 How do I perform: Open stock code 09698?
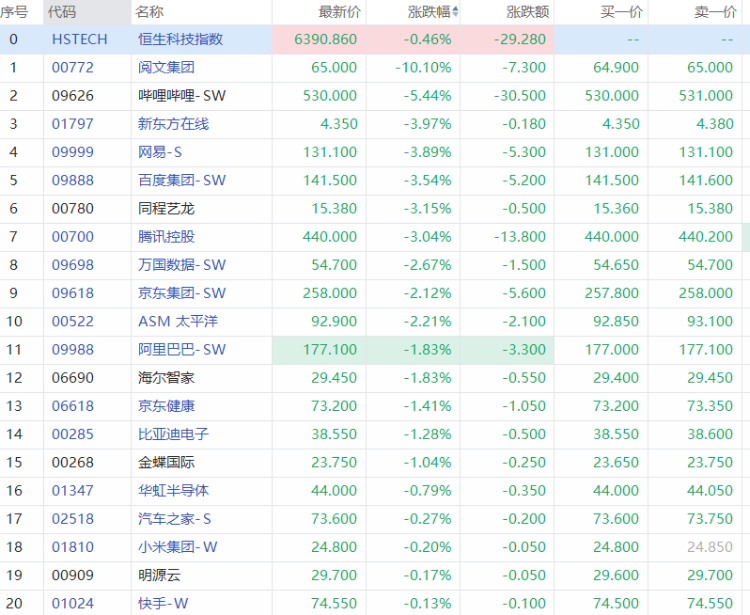73,265
